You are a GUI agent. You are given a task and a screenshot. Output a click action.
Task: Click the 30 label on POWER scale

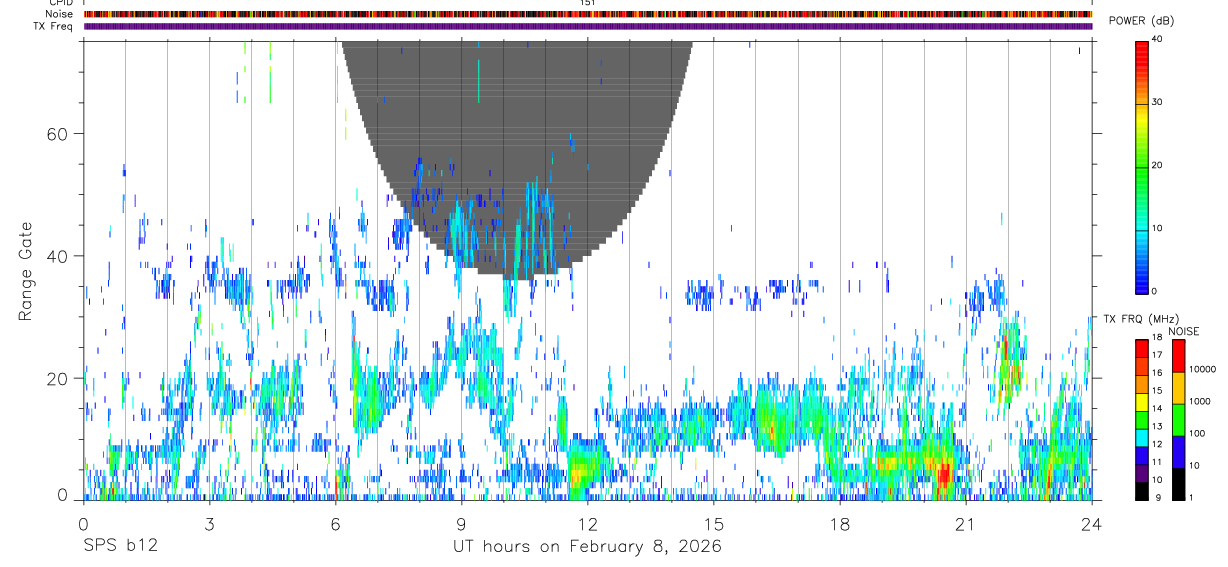tap(1158, 102)
